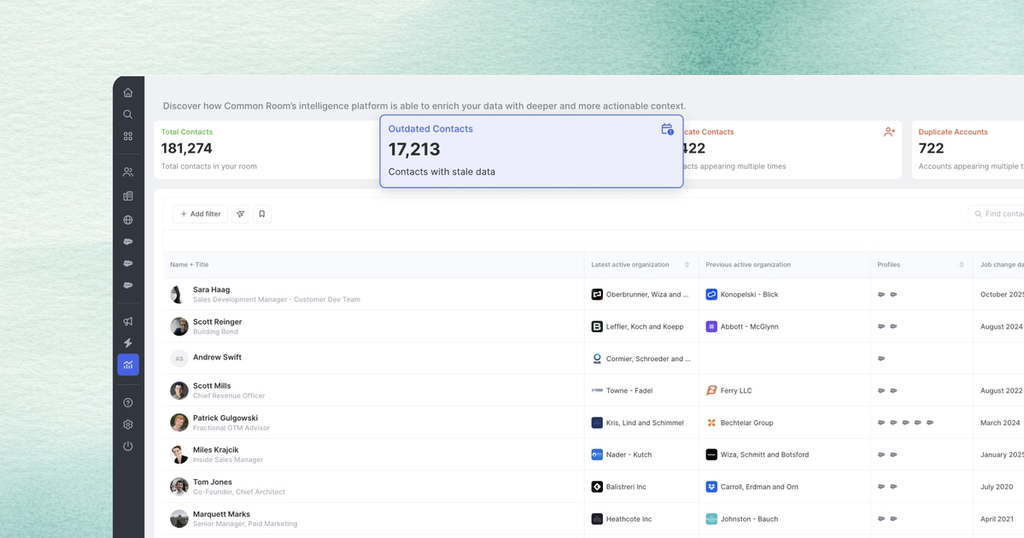Open the apps grid icon in sidebar
Screen dimensions: 1024x538
(128, 136)
